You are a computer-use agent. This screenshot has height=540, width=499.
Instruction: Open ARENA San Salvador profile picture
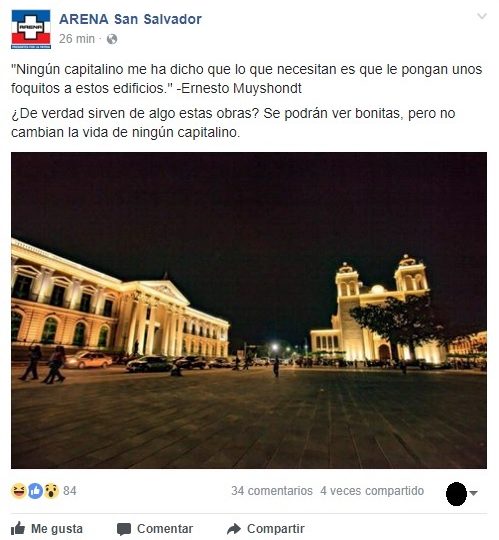(31, 29)
